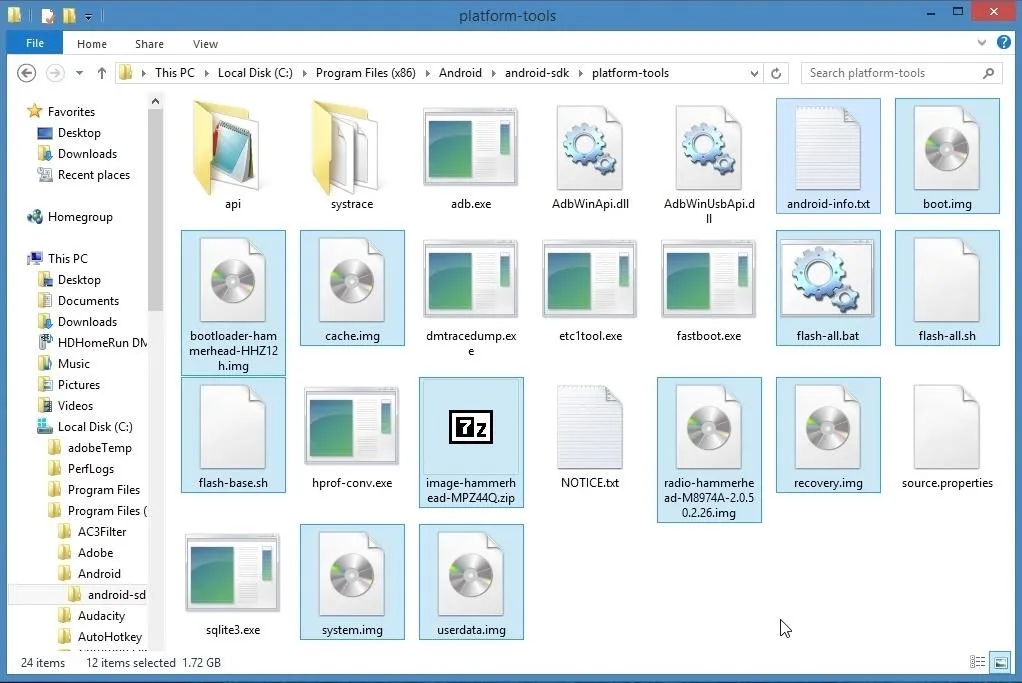Select userdata.img disc image icon
Viewport: 1022px width, 683px height.
471,575
